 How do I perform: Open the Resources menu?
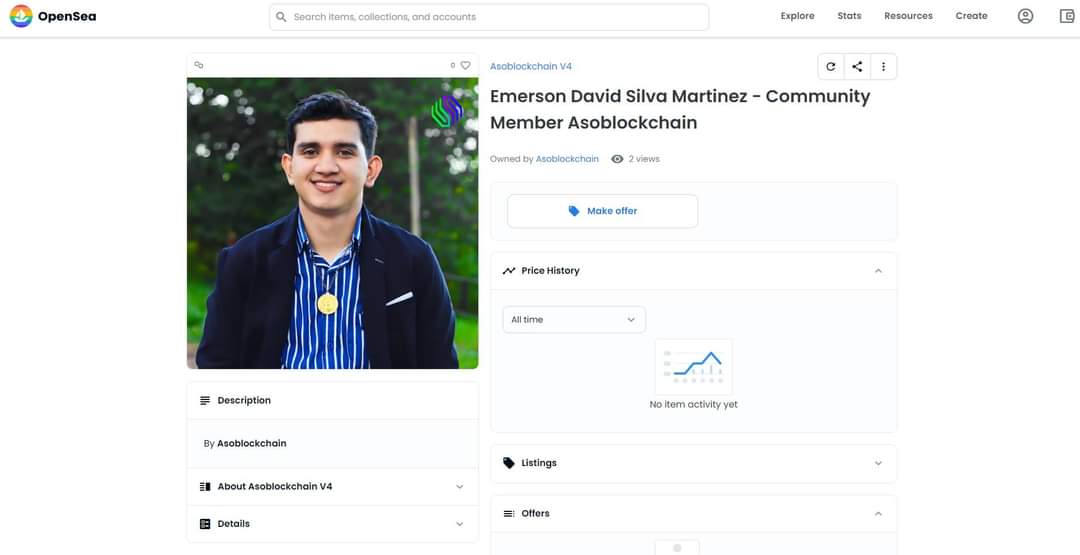908,16
